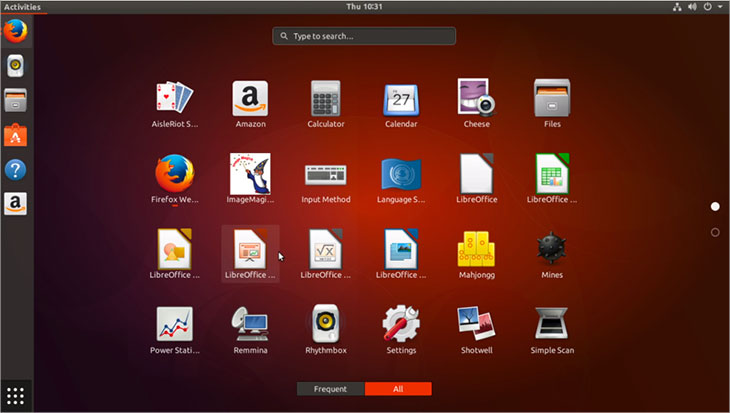The width and height of the screenshot is (730, 413).
Task: Focus the Type to search field
Action: pyautogui.click(x=364, y=36)
